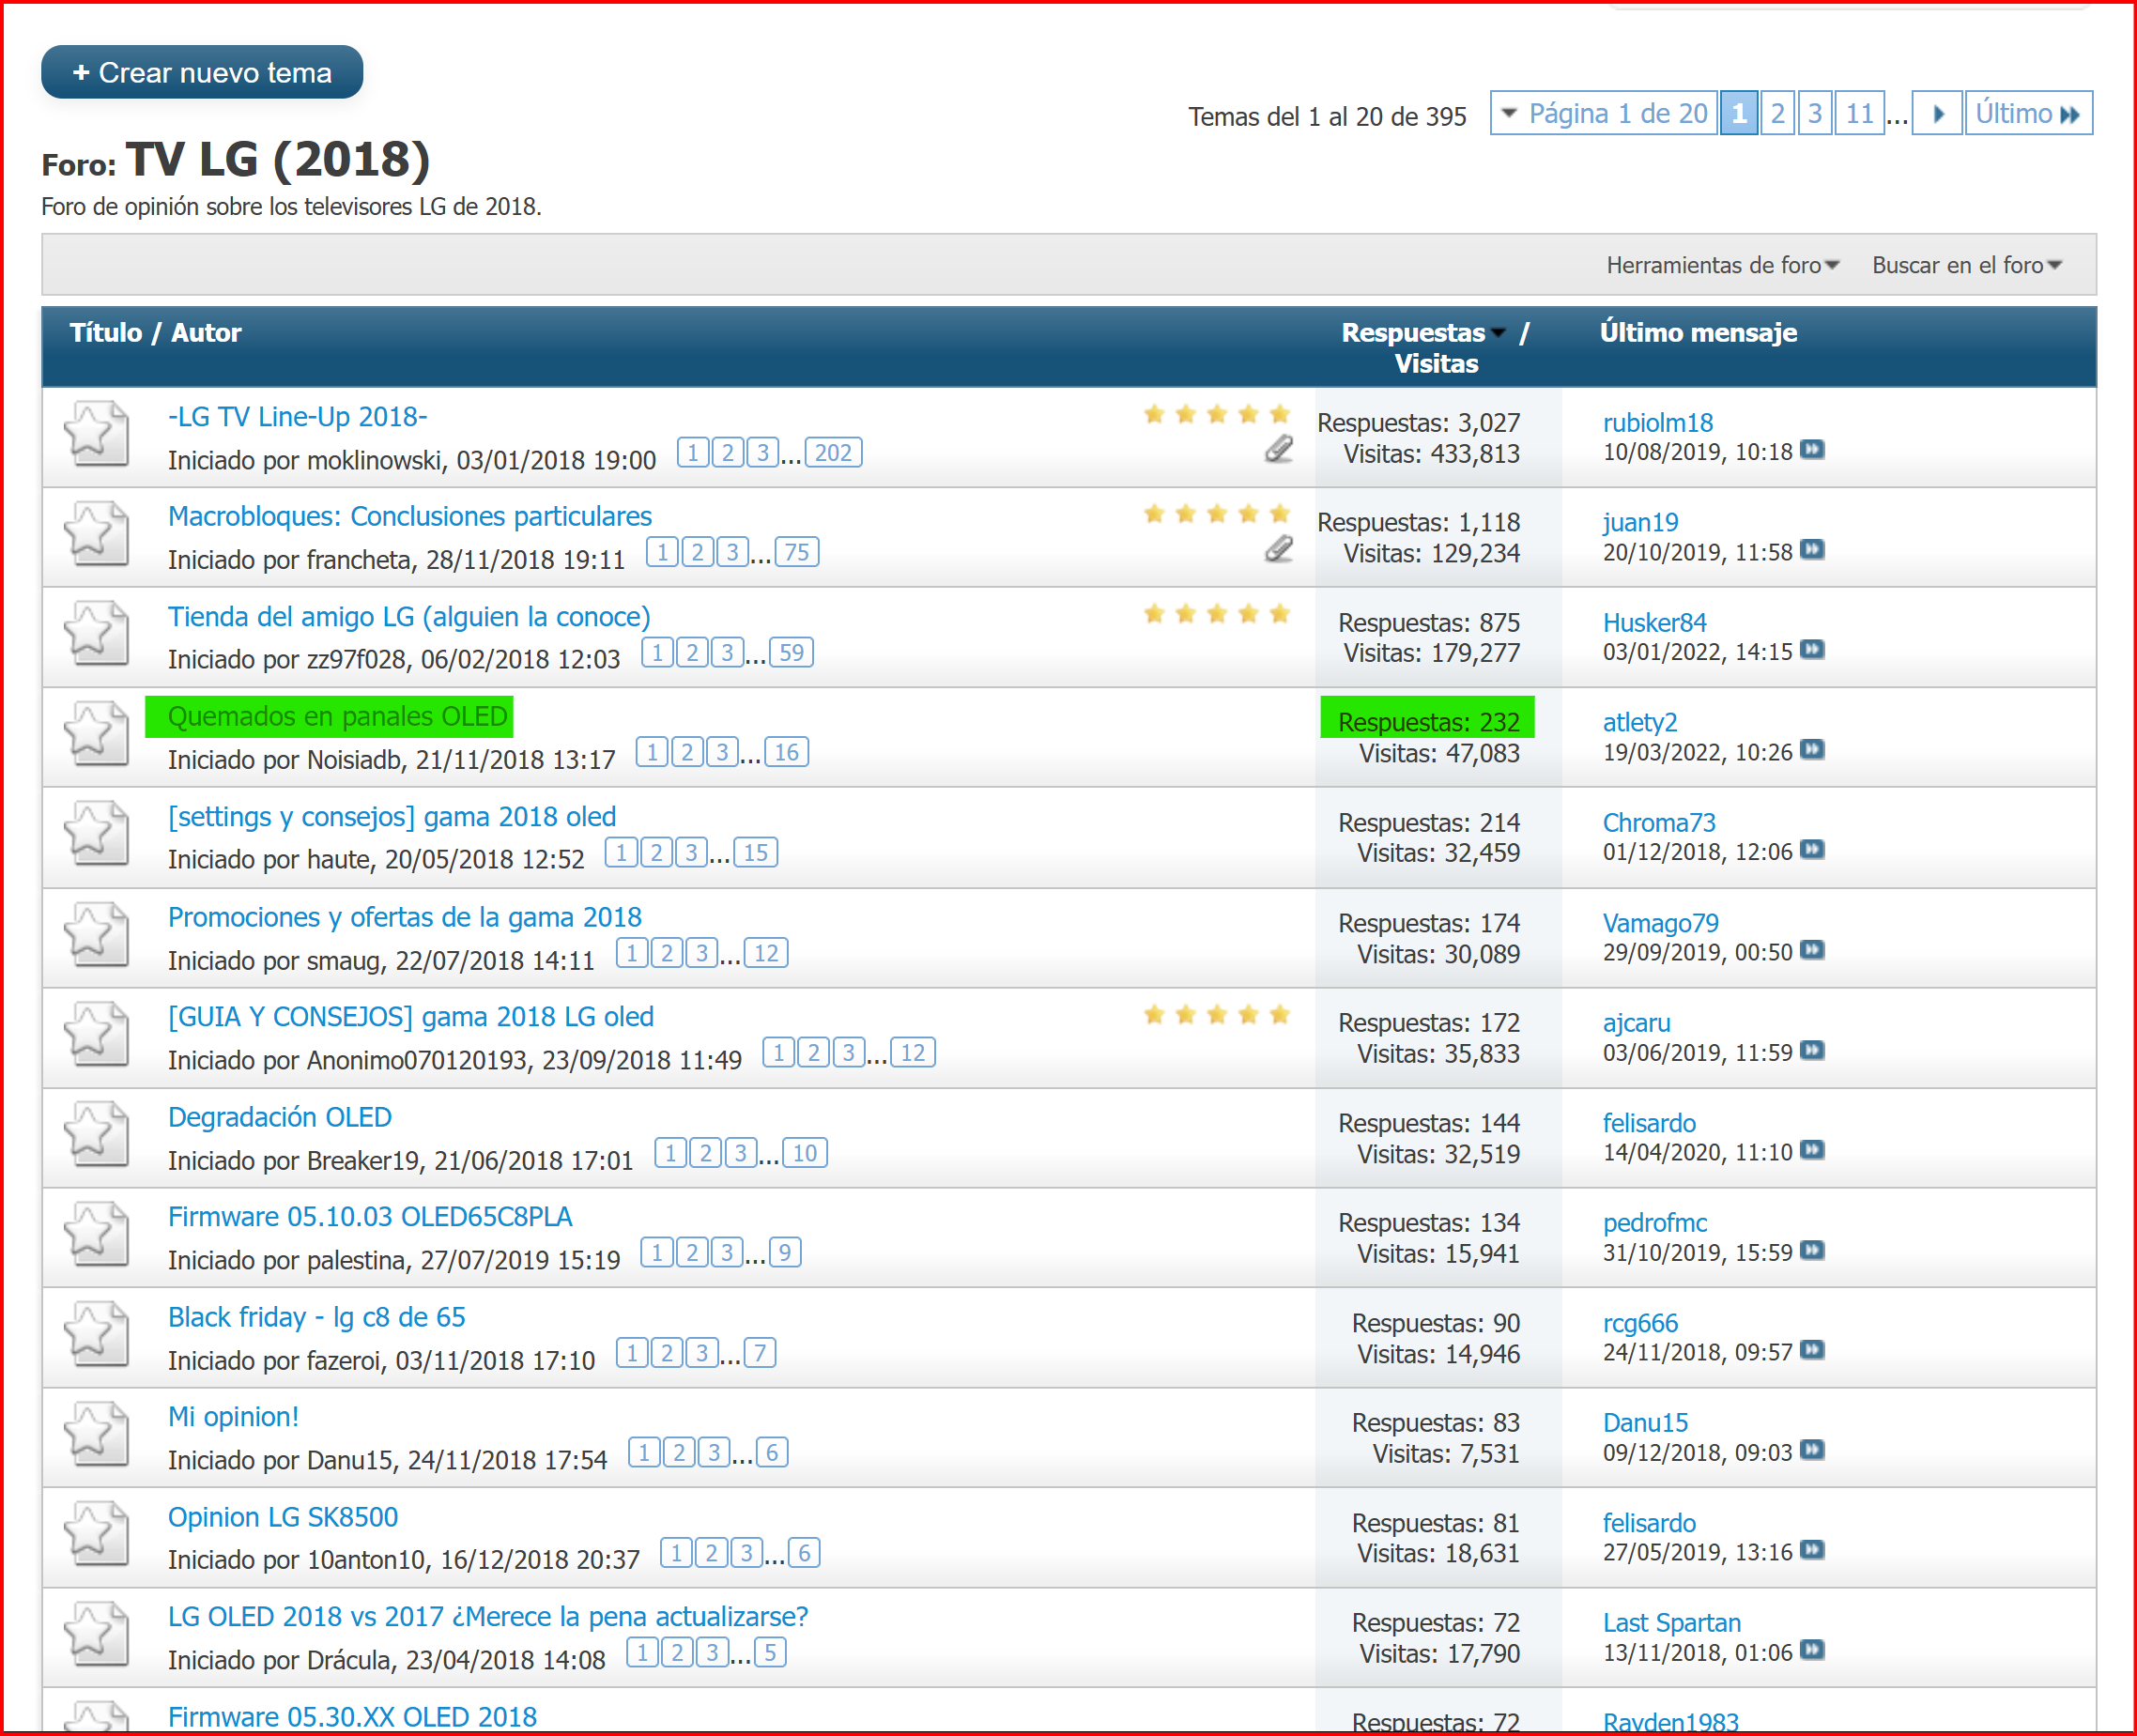
Task: Click thread status icon for Mi opinion!
Action: click(x=97, y=1435)
